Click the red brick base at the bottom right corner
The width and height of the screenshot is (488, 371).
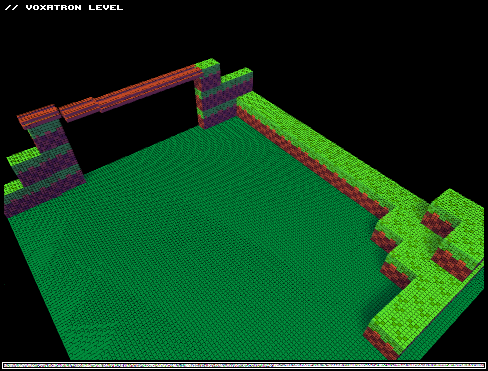coord(380,343)
